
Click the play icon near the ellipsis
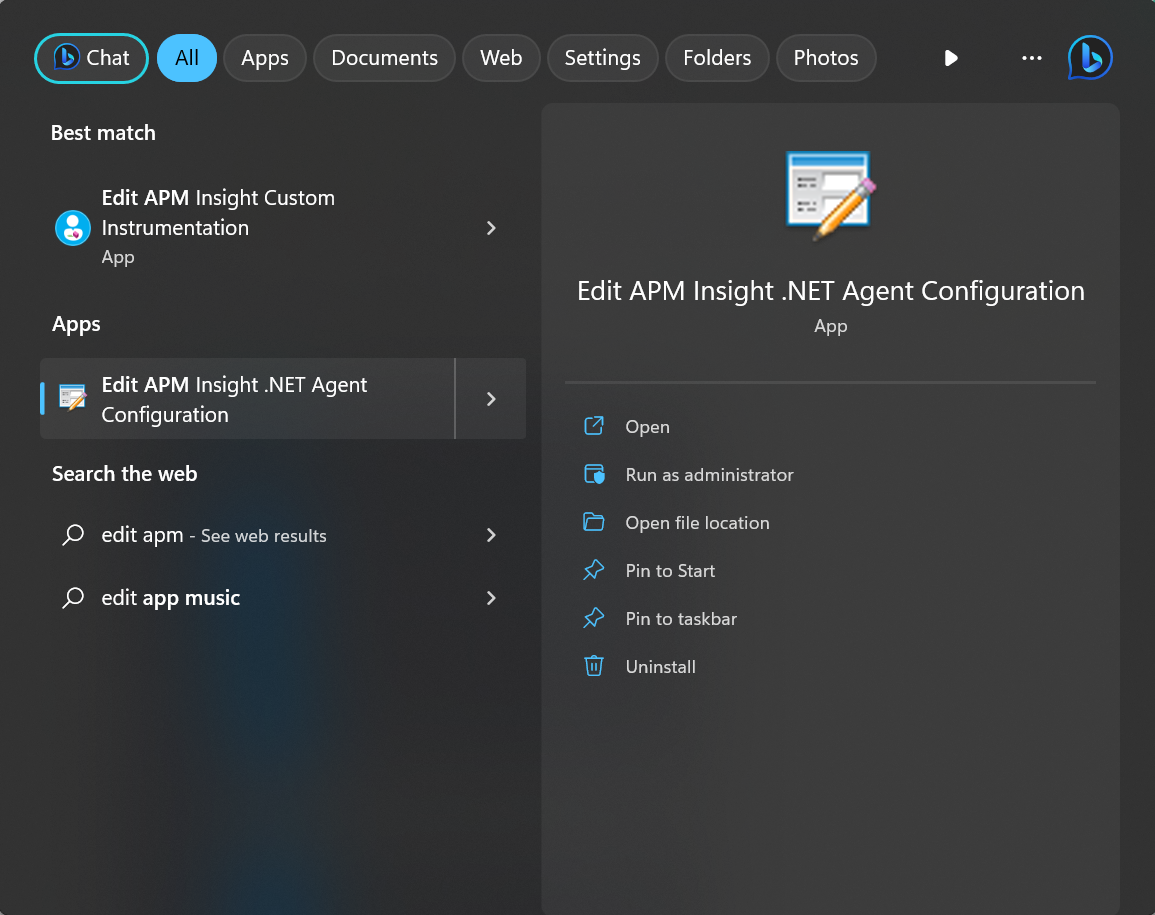(950, 58)
